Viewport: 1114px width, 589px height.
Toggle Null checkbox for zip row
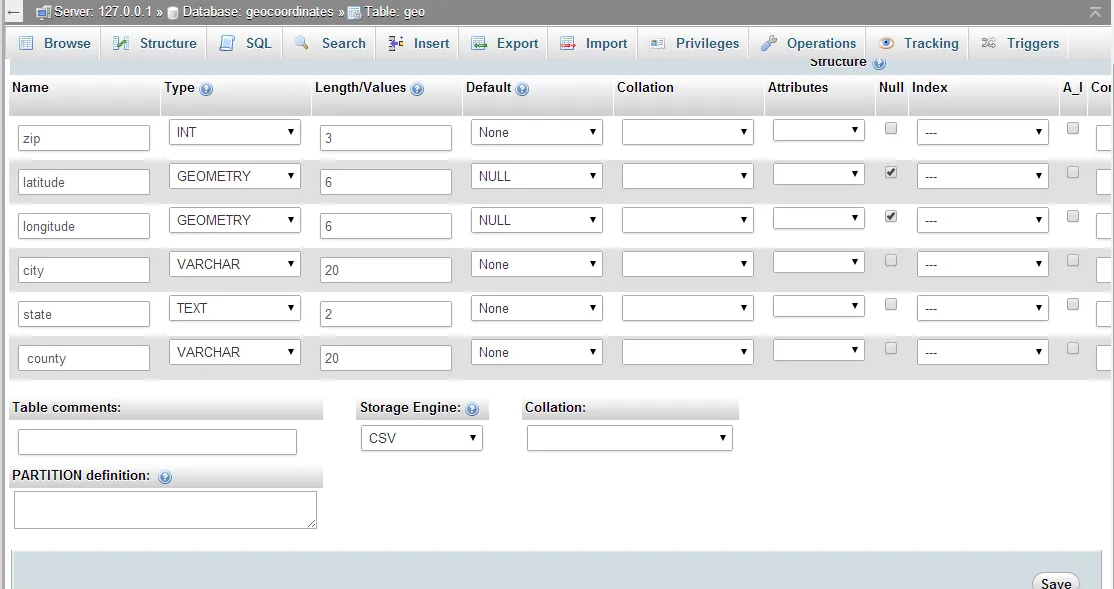890,129
